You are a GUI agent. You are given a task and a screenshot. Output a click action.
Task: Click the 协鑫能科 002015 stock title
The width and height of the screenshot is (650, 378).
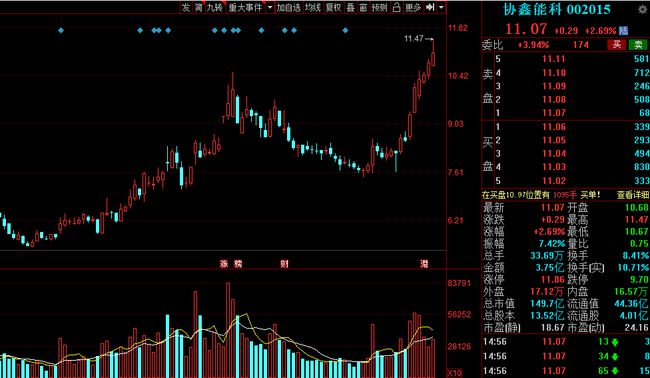(x=557, y=9)
